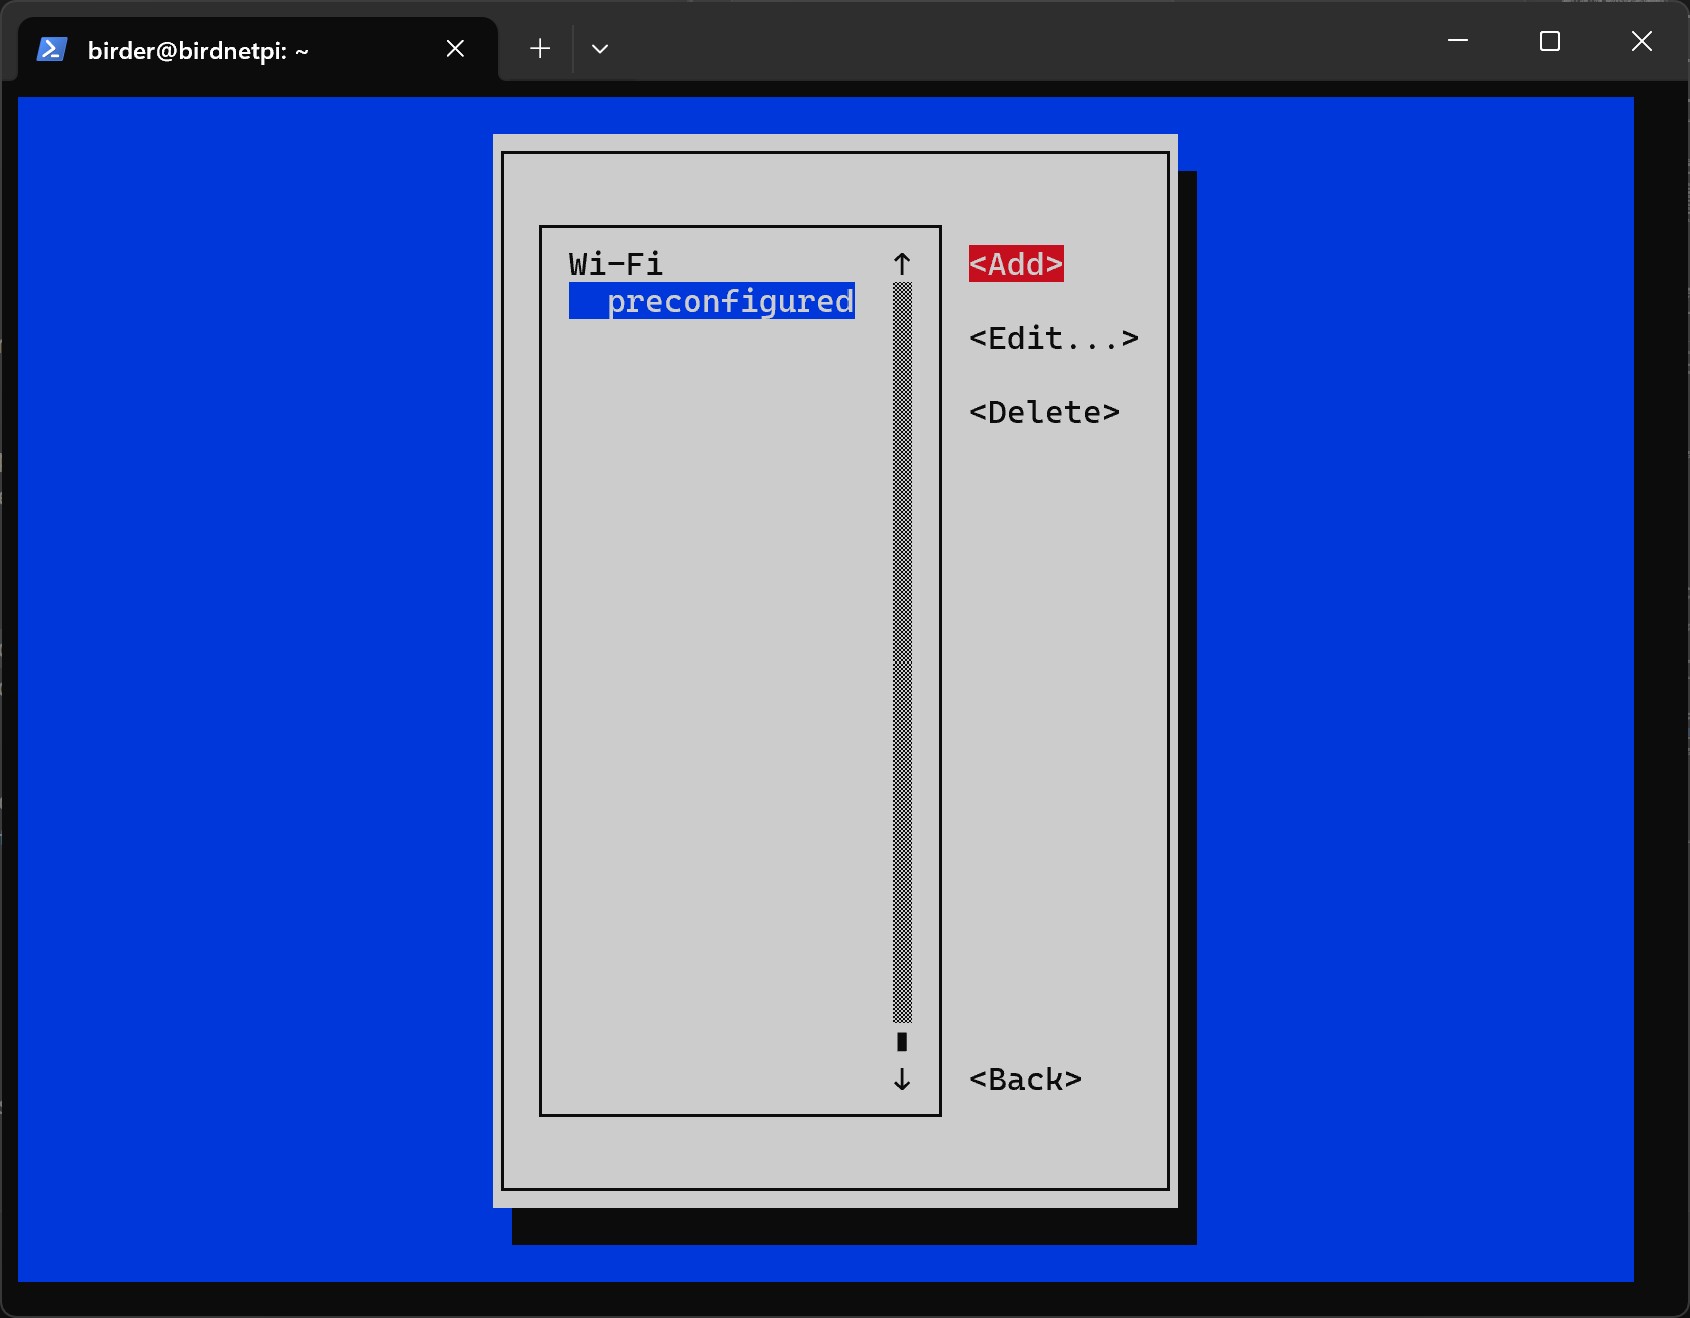
Task: Click the small scrollbar position marker block
Action: tap(902, 1042)
